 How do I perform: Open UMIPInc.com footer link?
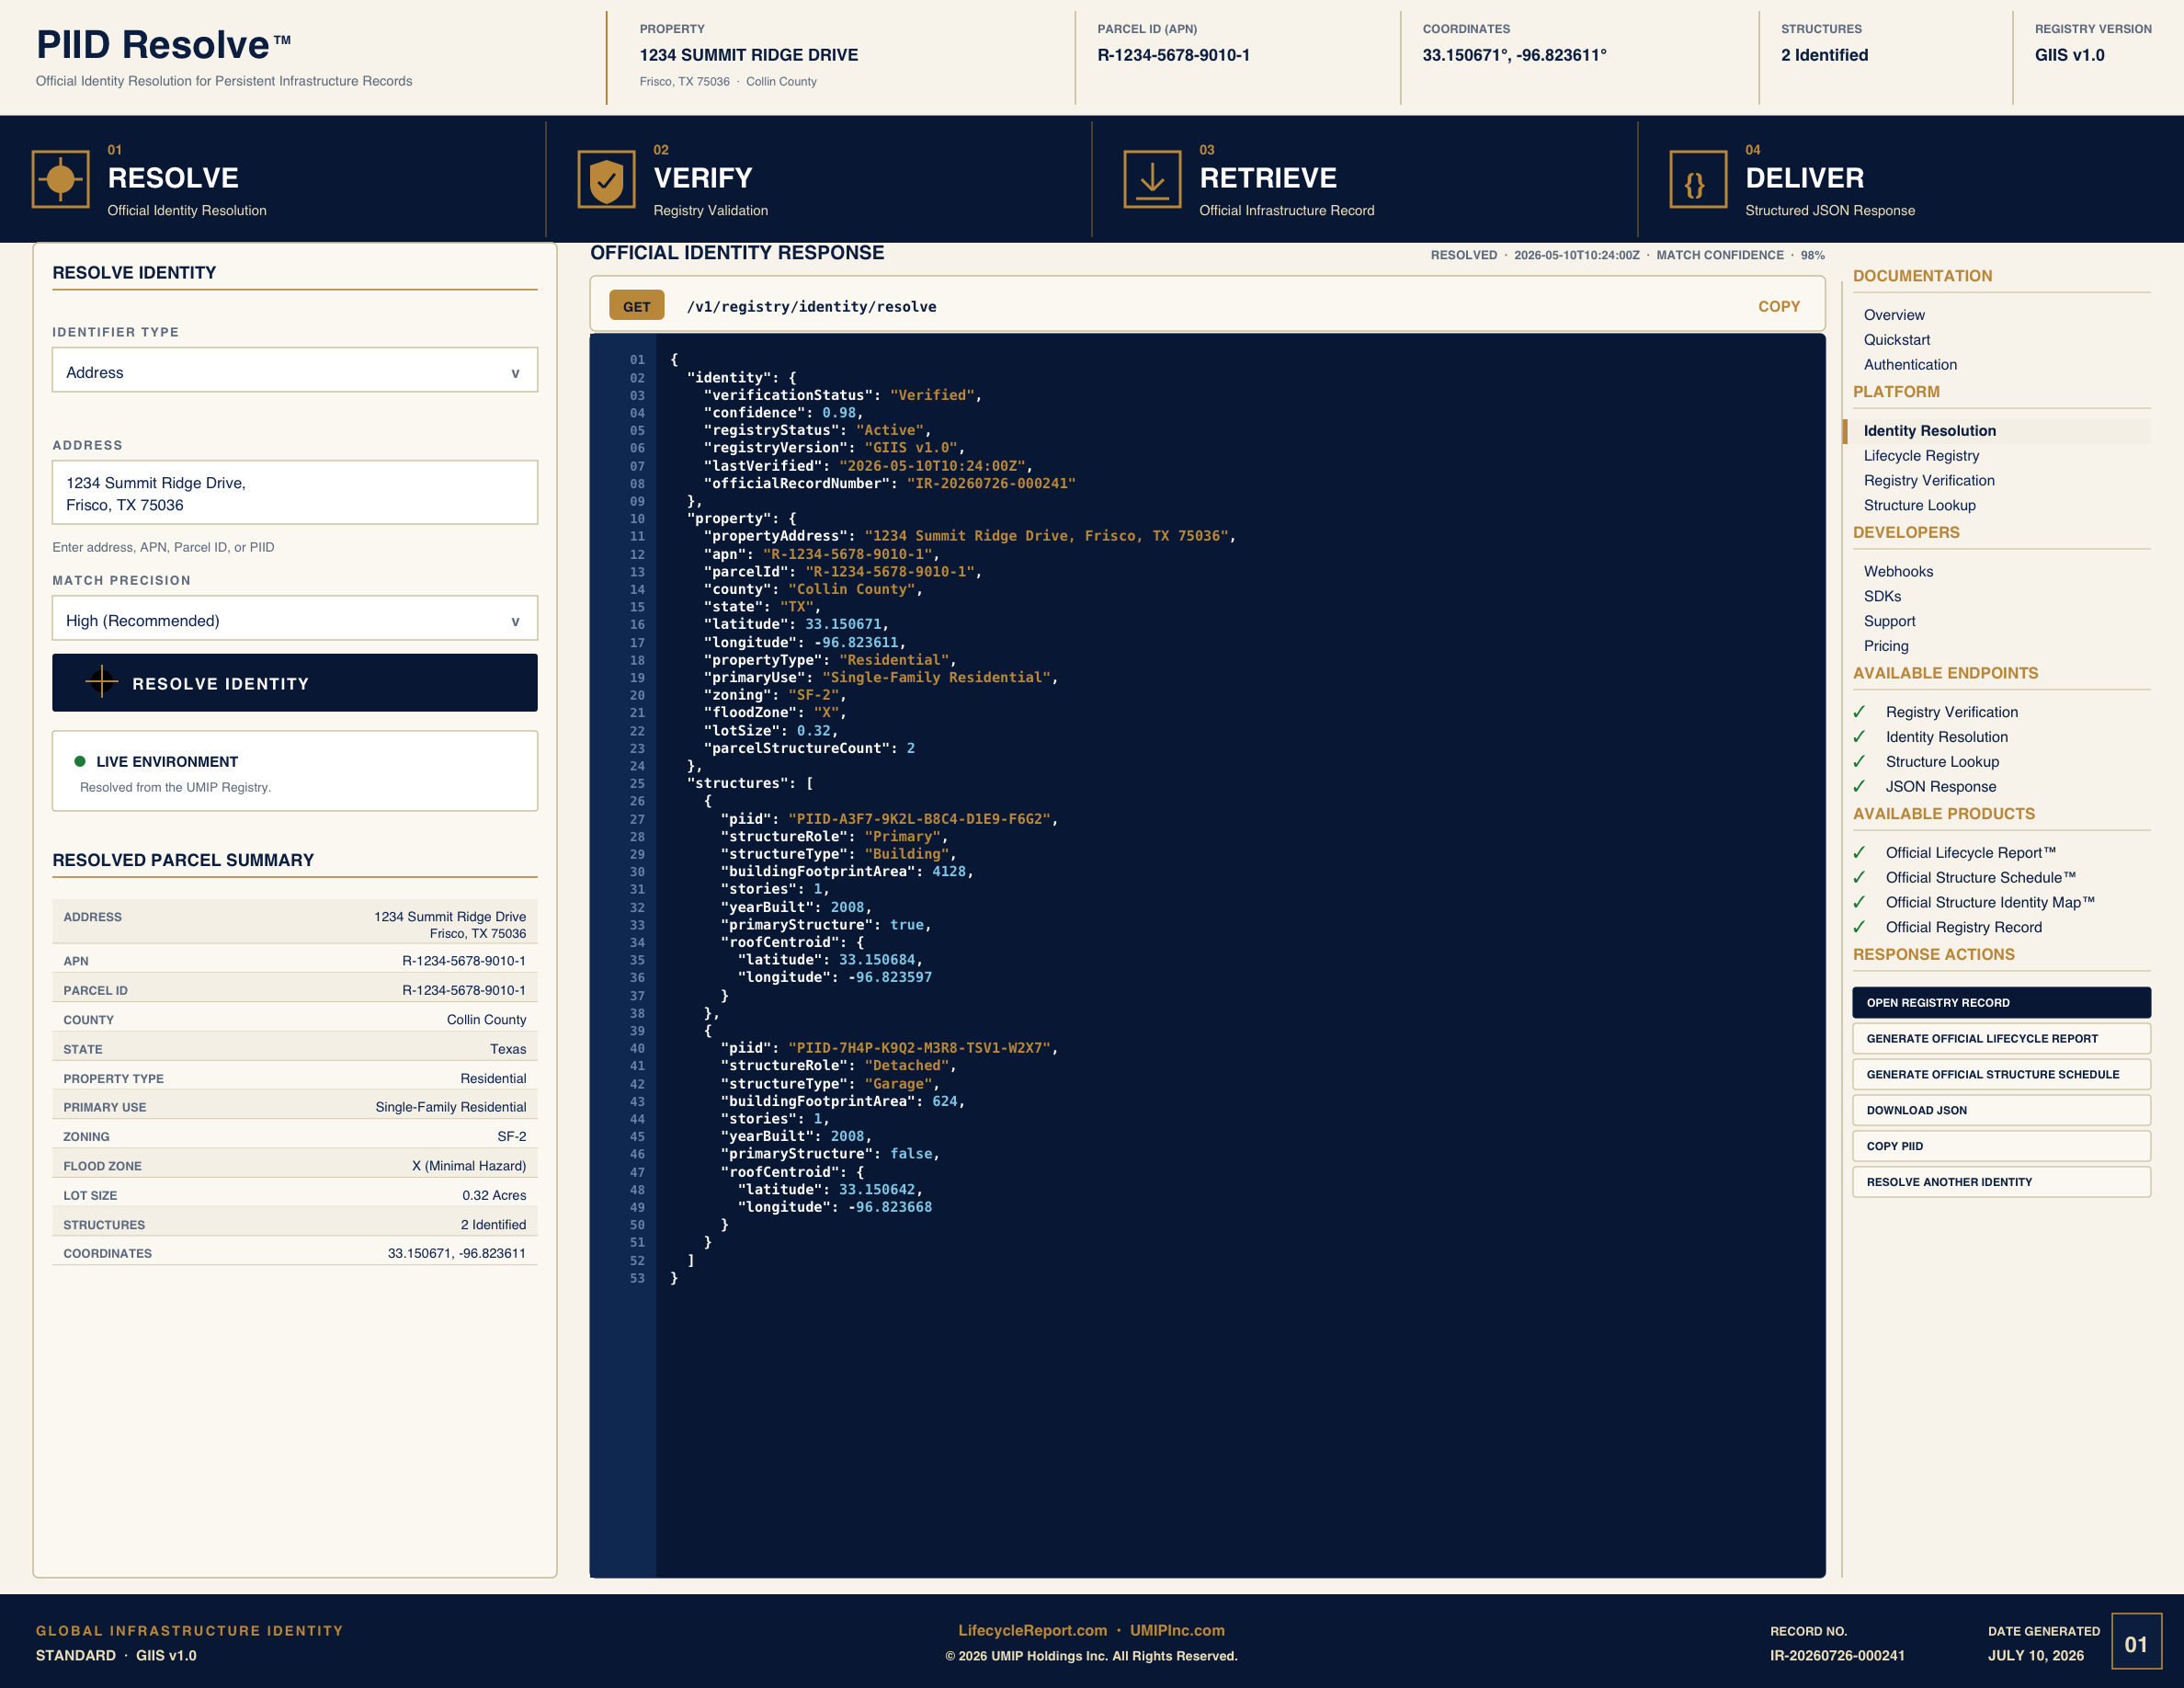tap(1177, 1630)
